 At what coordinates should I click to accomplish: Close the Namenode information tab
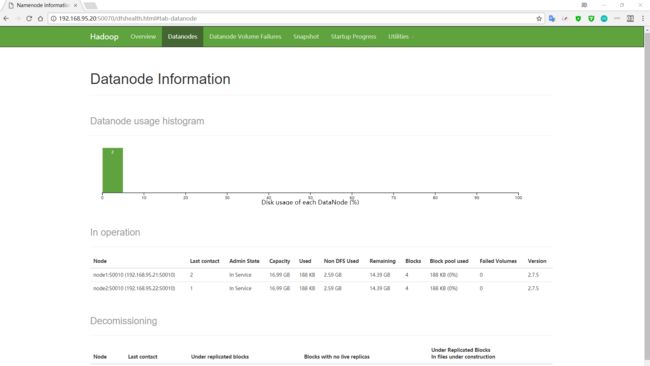point(75,5)
